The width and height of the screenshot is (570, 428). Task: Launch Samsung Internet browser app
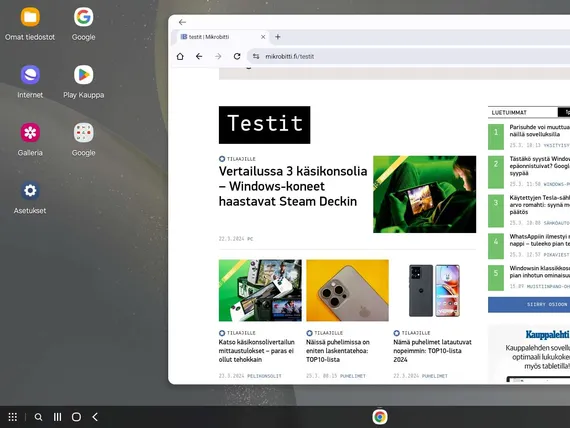[30, 75]
